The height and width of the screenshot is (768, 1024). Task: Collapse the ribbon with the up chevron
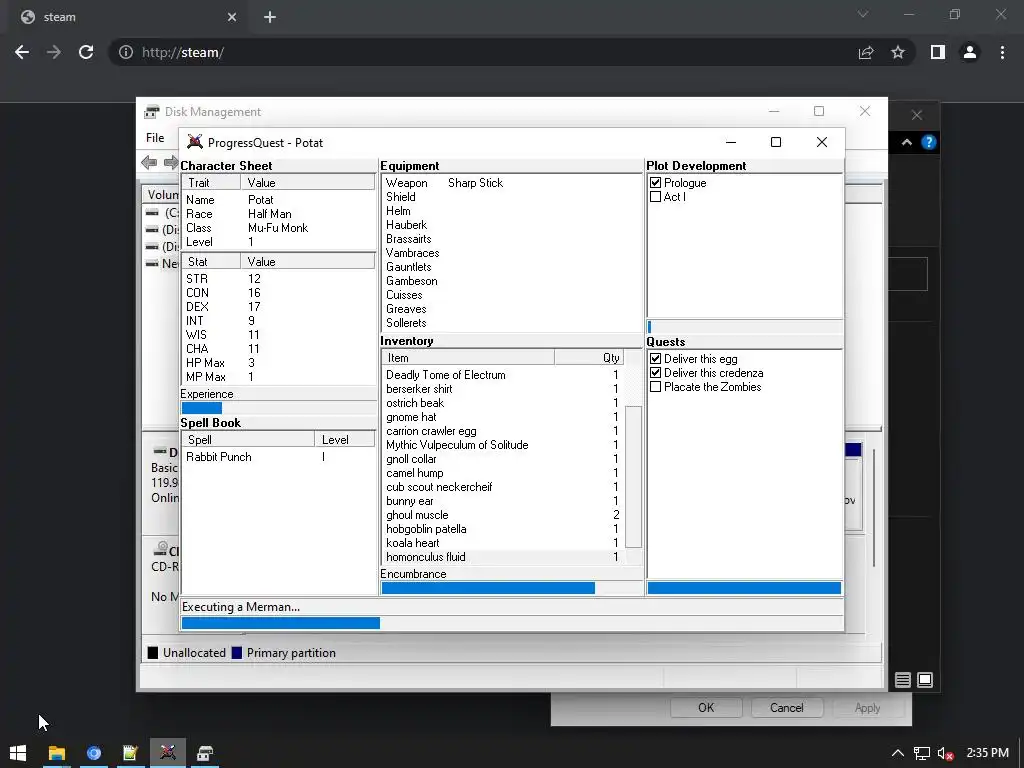(x=906, y=142)
